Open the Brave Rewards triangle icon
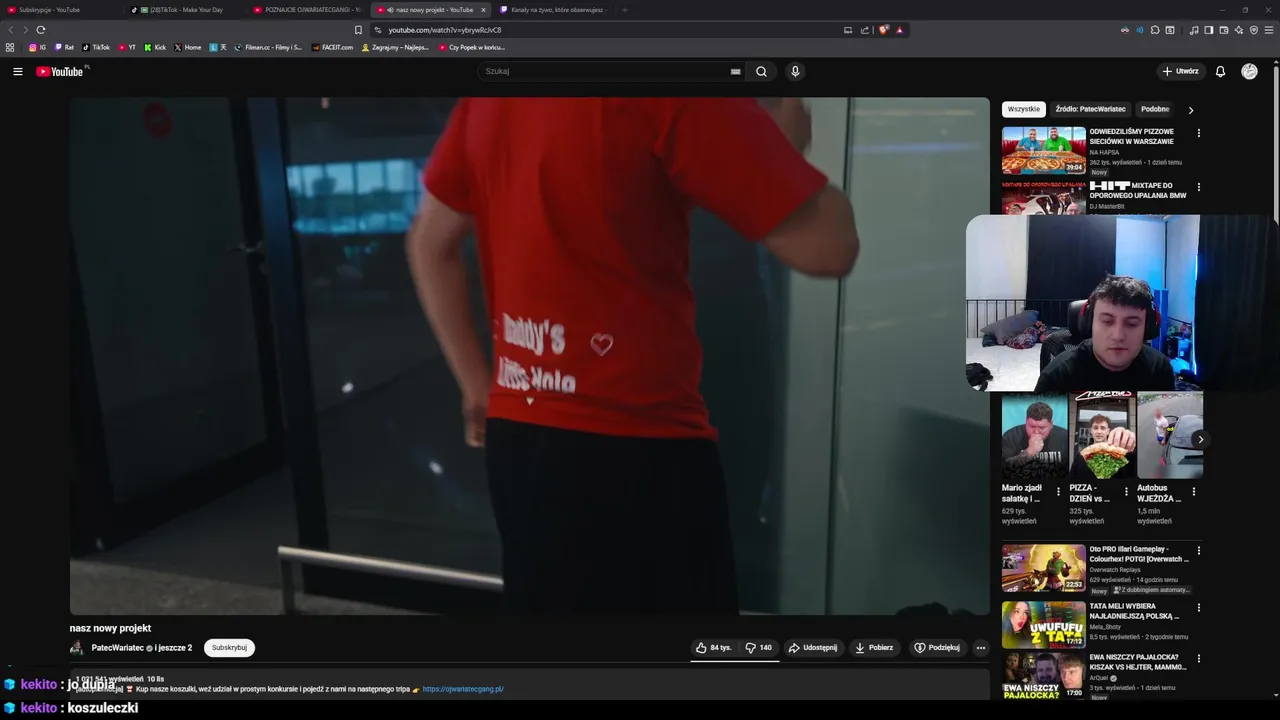The width and height of the screenshot is (1280, 720). click(899, 30)
